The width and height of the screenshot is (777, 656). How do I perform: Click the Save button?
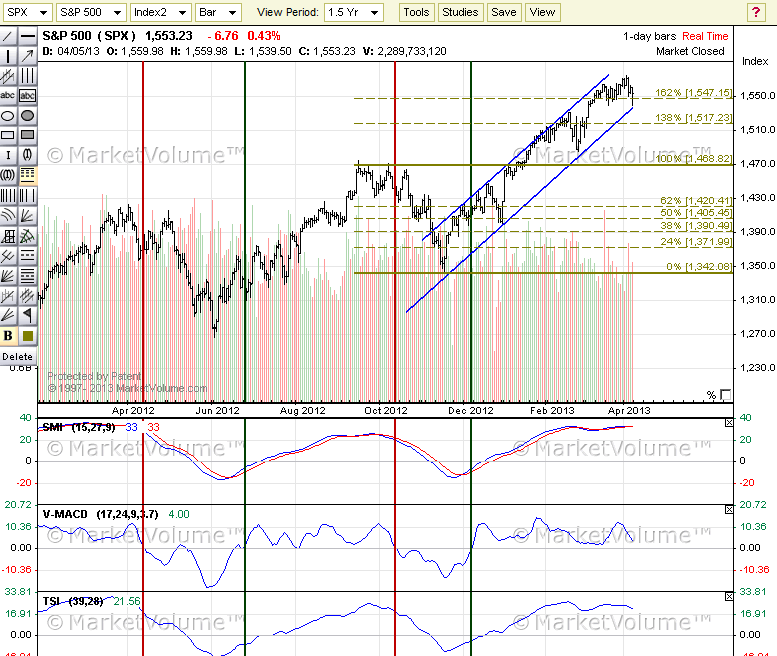(x=504, y=12)
